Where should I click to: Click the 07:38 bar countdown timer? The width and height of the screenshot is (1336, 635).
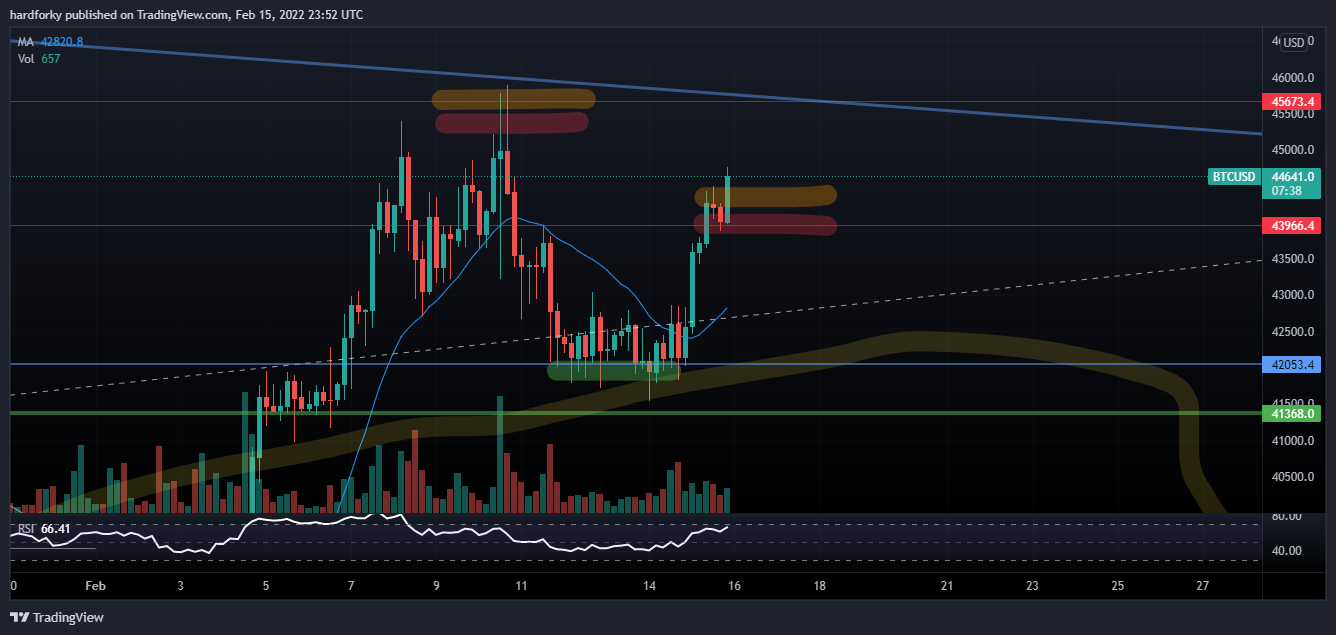tap(1285, 189)
